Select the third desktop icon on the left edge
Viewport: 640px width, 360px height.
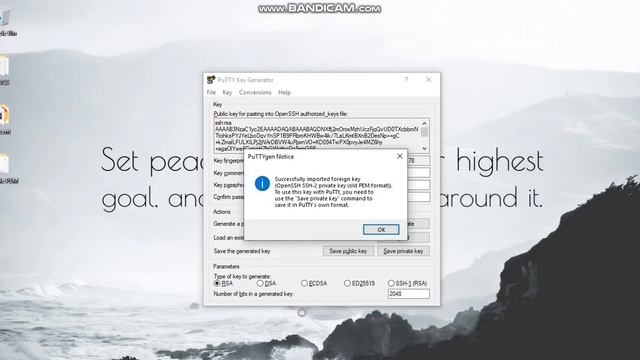coord(5,119)
